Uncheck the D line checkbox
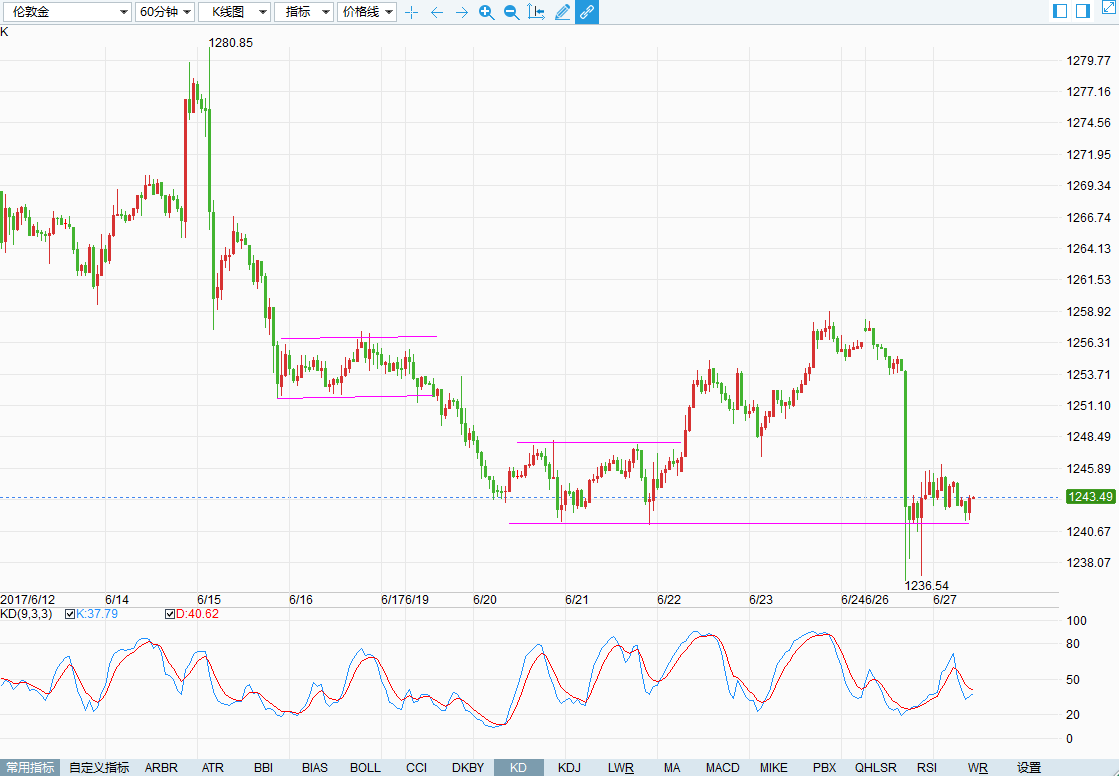The height and width of the screenshot is (776, 1119). [169, 614]
